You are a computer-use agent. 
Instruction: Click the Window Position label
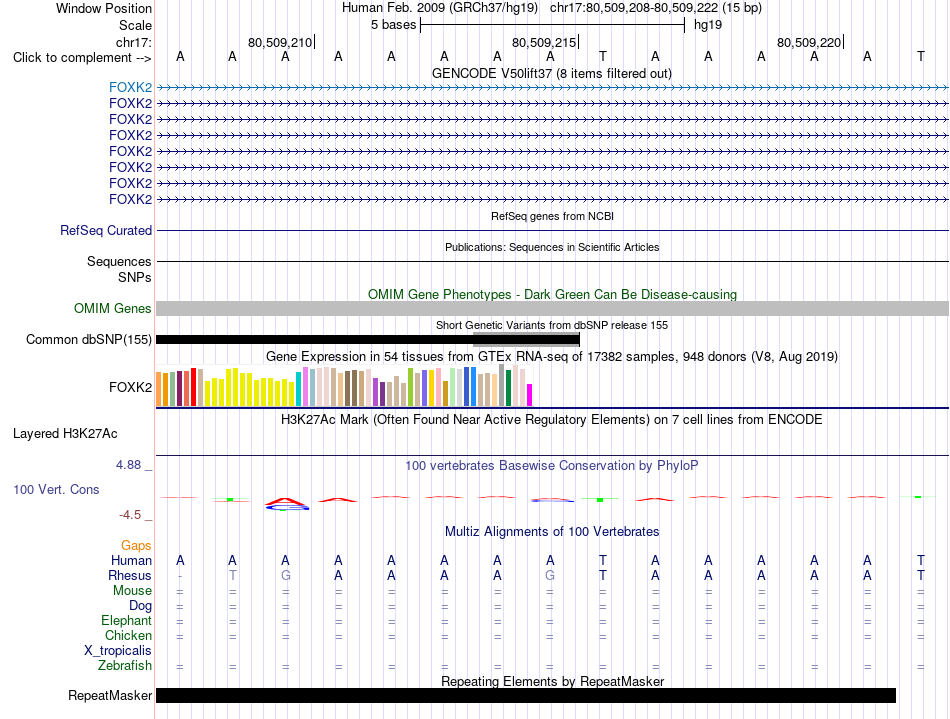[104, 8]
